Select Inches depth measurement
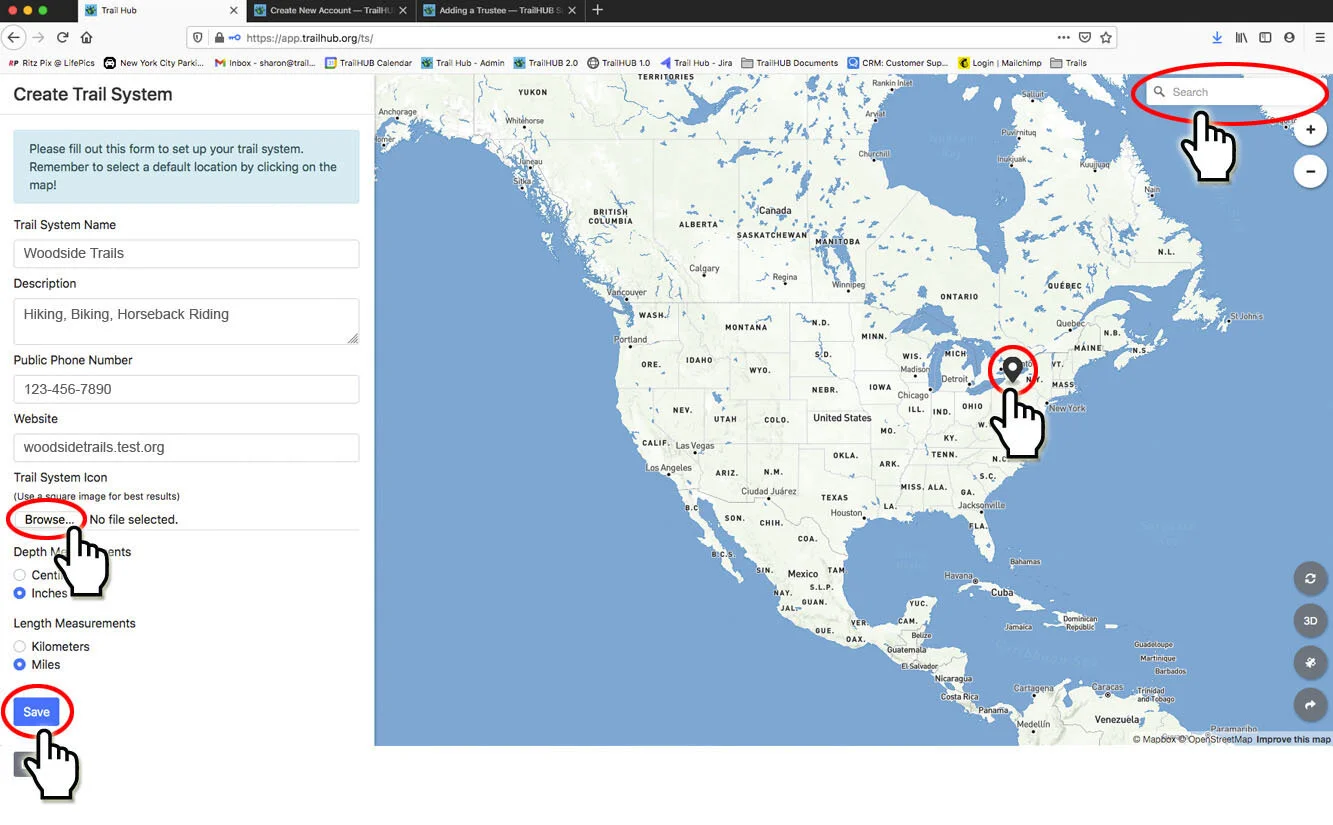 (x=20, y=593)
